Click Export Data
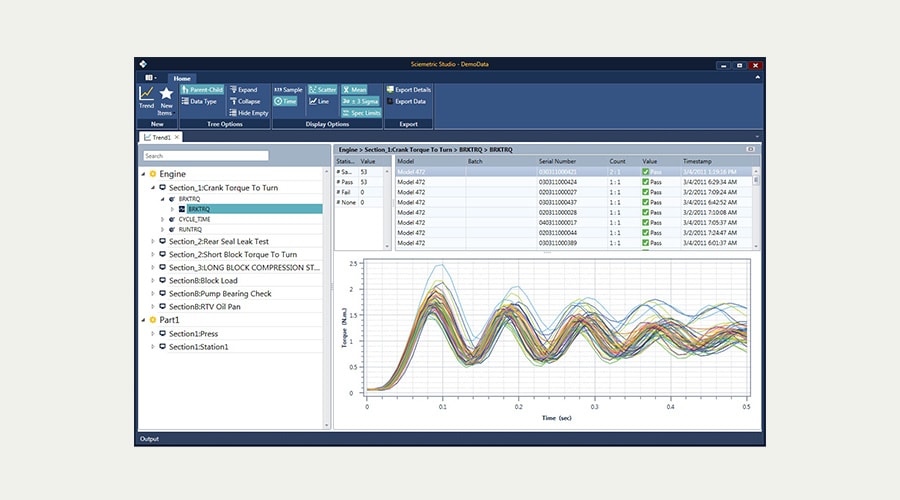900x500 pixels. pos(406,101)
